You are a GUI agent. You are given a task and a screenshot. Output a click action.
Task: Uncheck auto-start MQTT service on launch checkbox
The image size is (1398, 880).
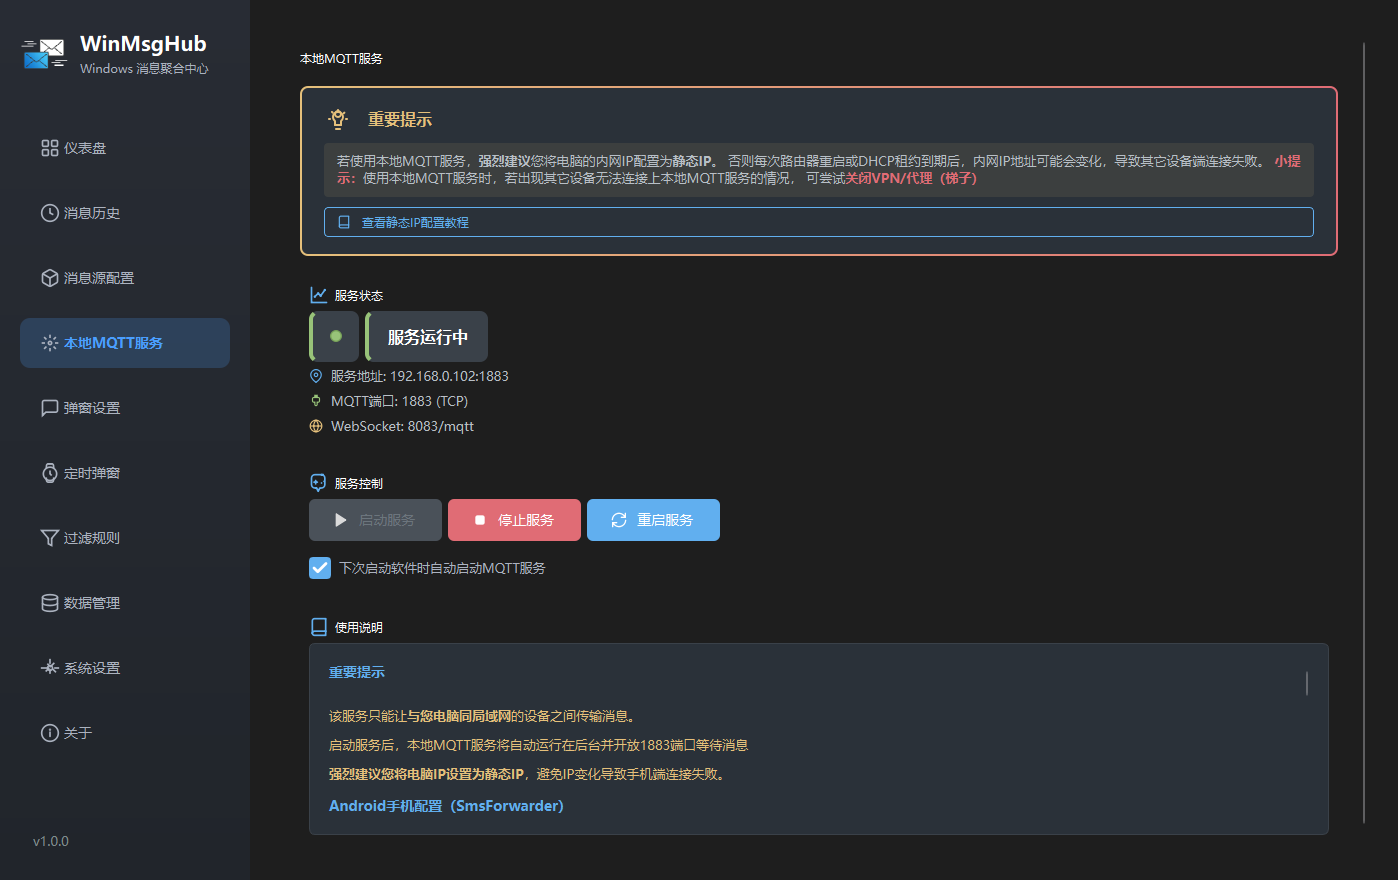[x=320, y=568]
